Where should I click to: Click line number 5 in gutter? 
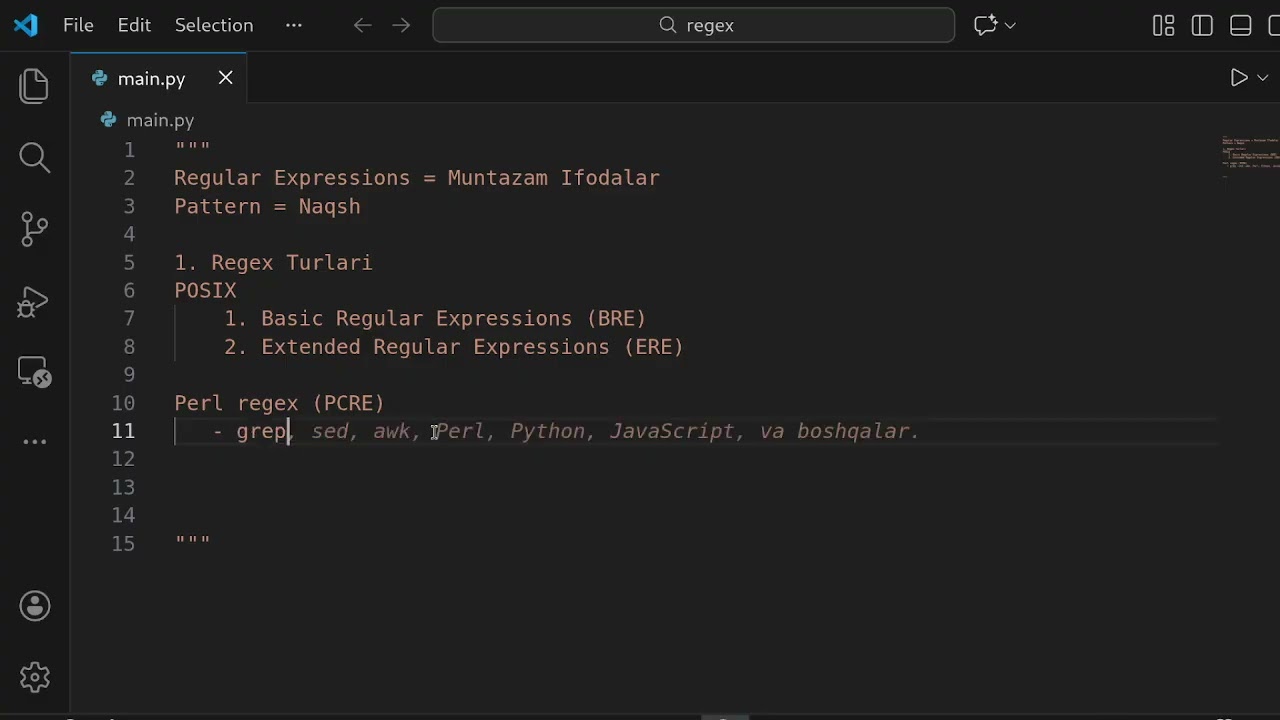click(x=129, y=262)
